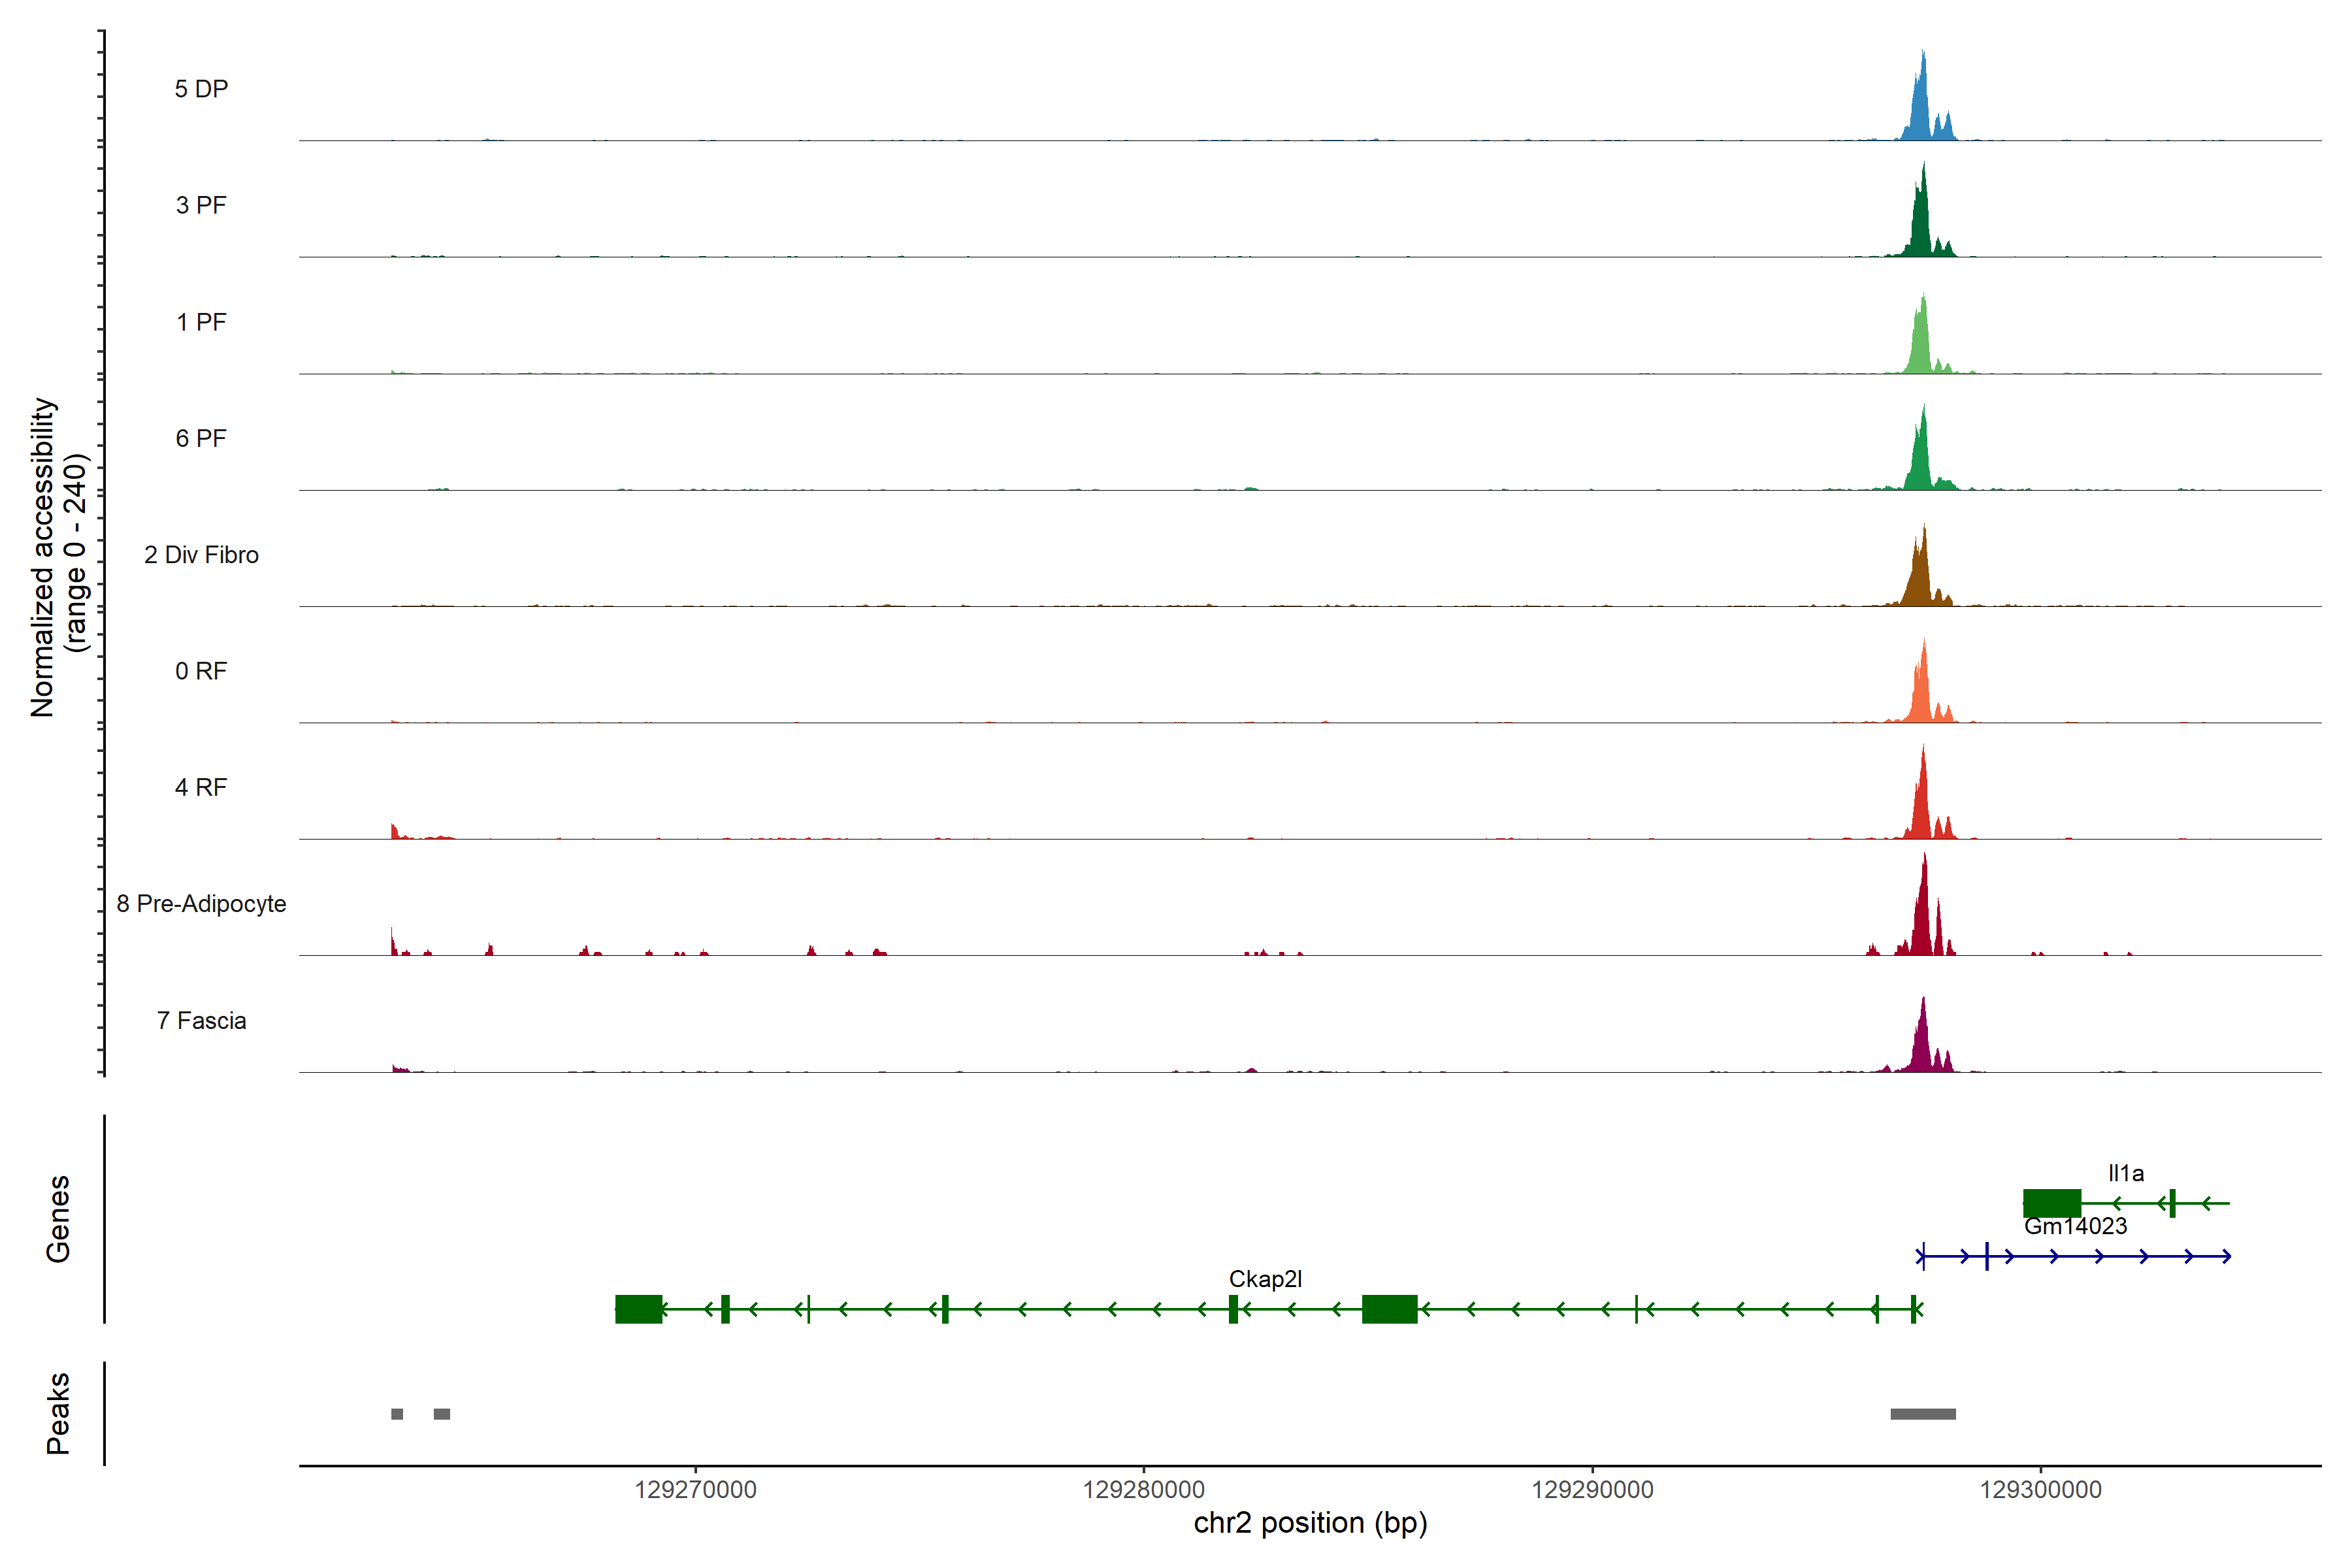Click the dark green 3 PF peak

pyautogui.click(x=1921, y=225)
